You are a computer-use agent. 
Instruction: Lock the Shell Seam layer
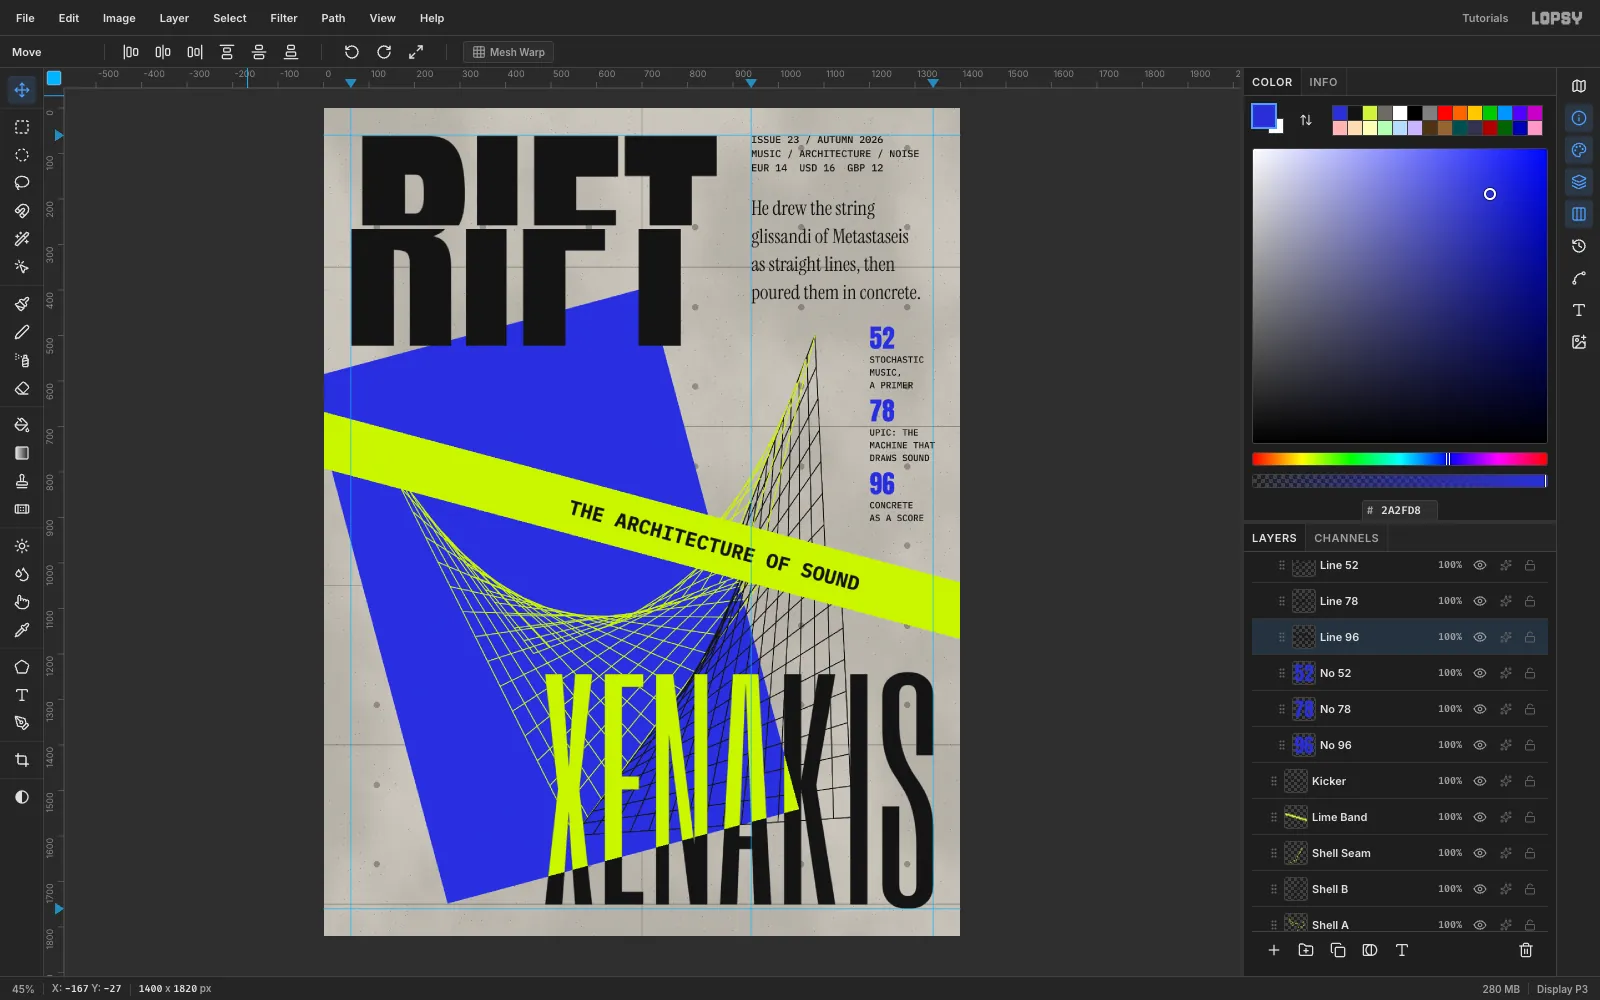click(1530, 853)
